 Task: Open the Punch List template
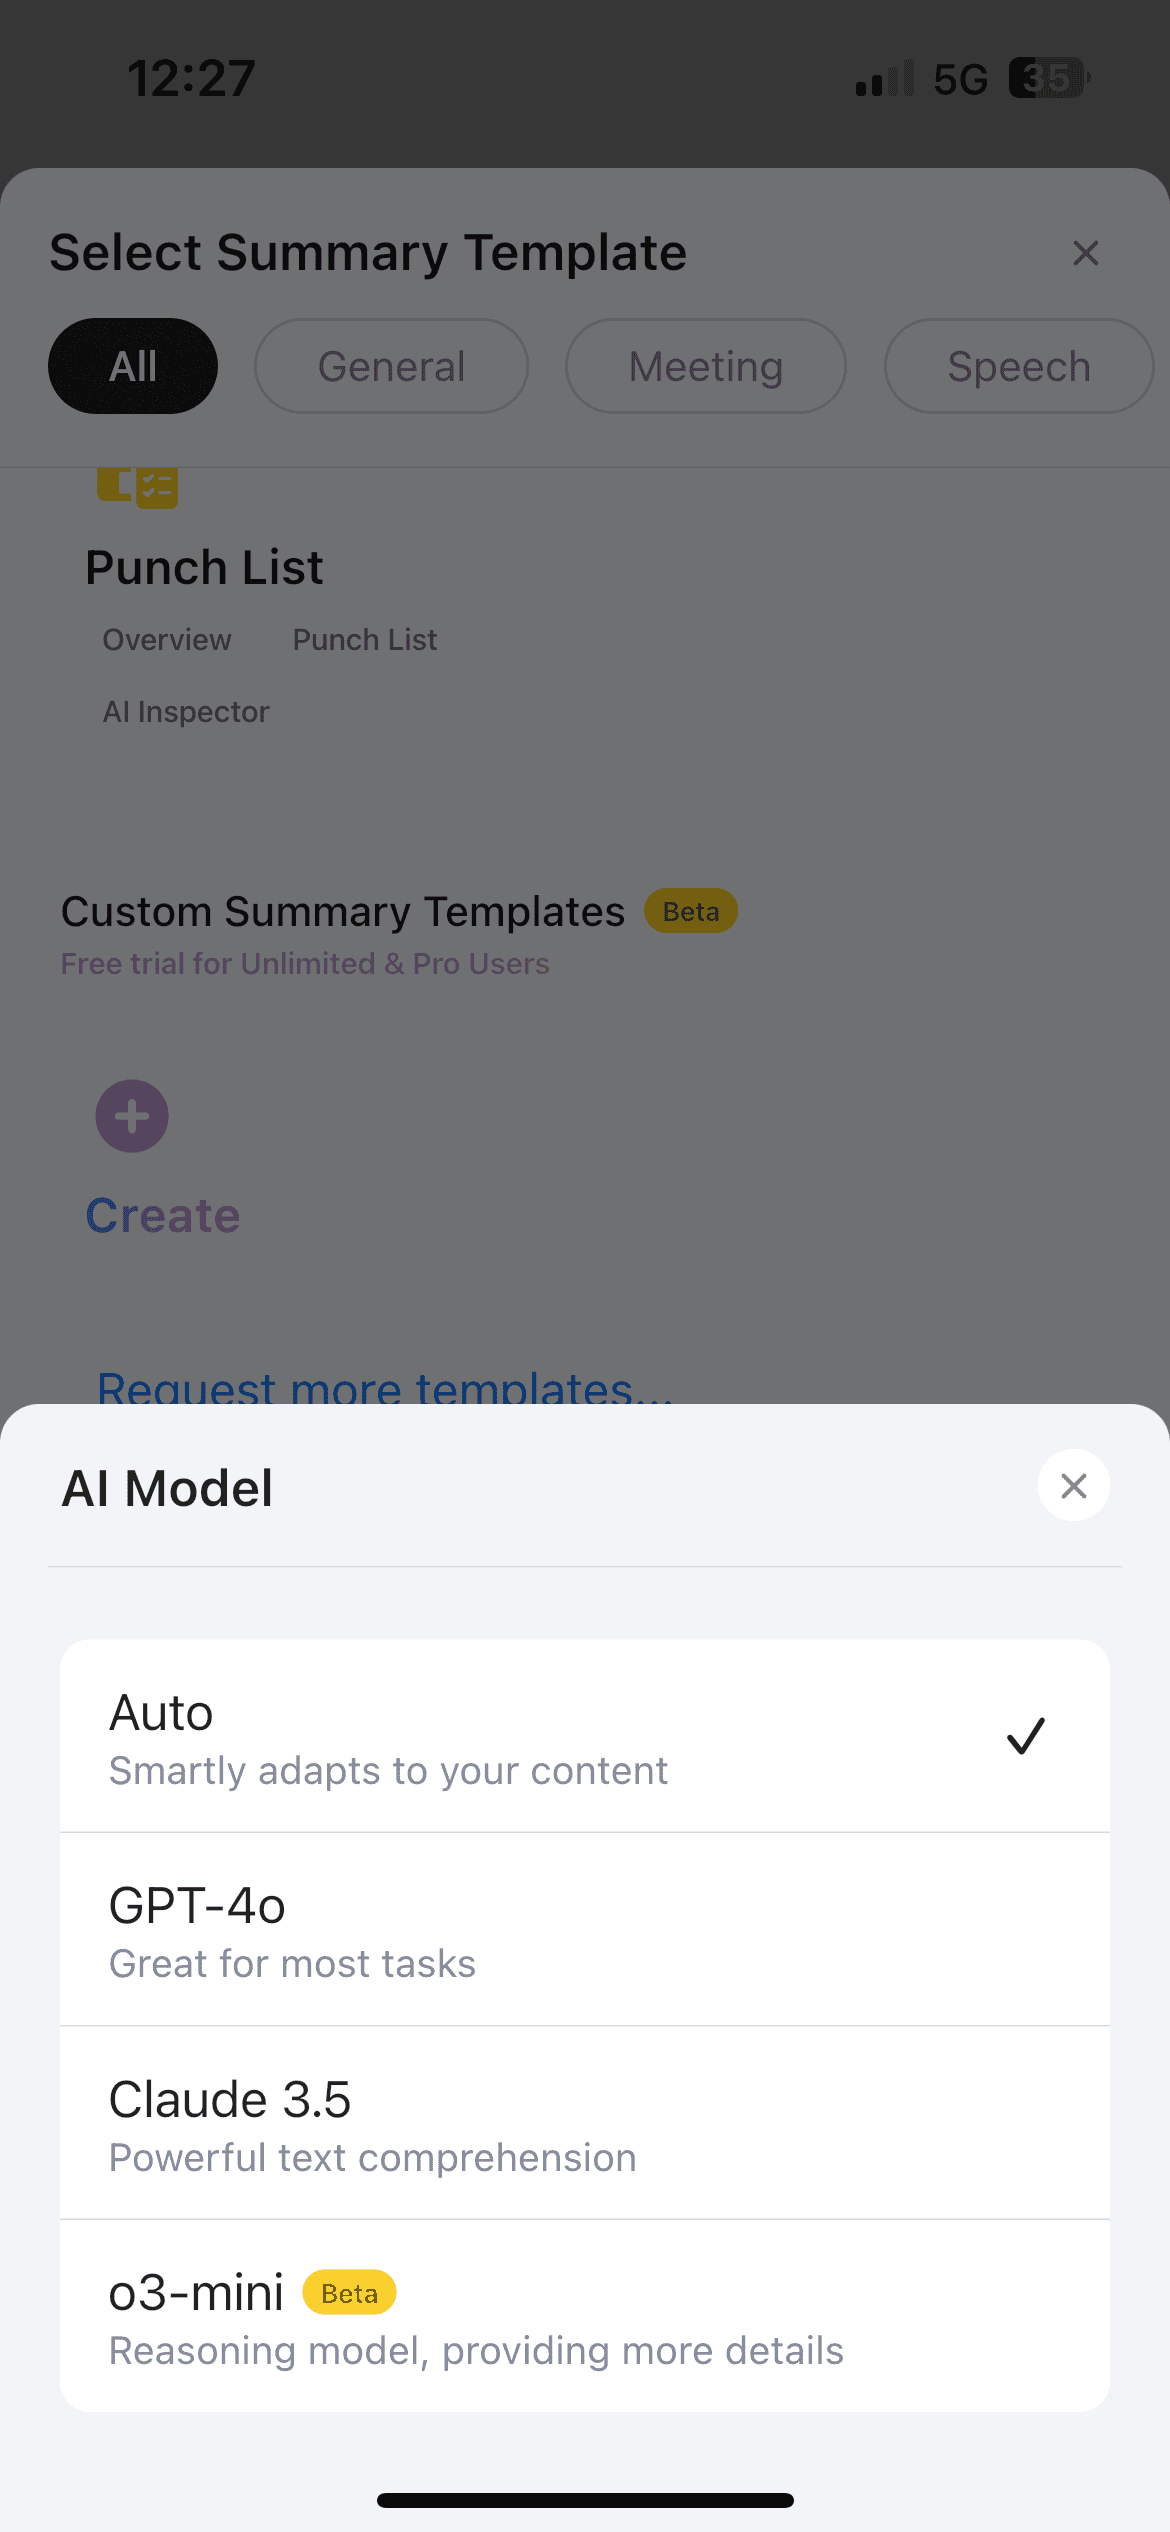[205, 568]
